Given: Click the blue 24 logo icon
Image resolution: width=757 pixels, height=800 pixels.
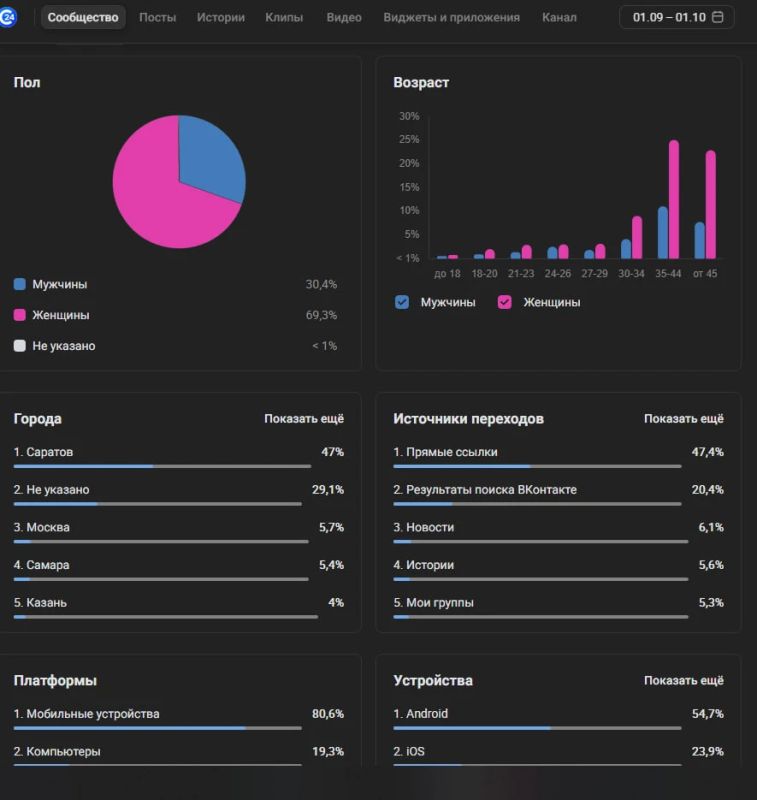Looking at the screenshot, I should 8,17.
